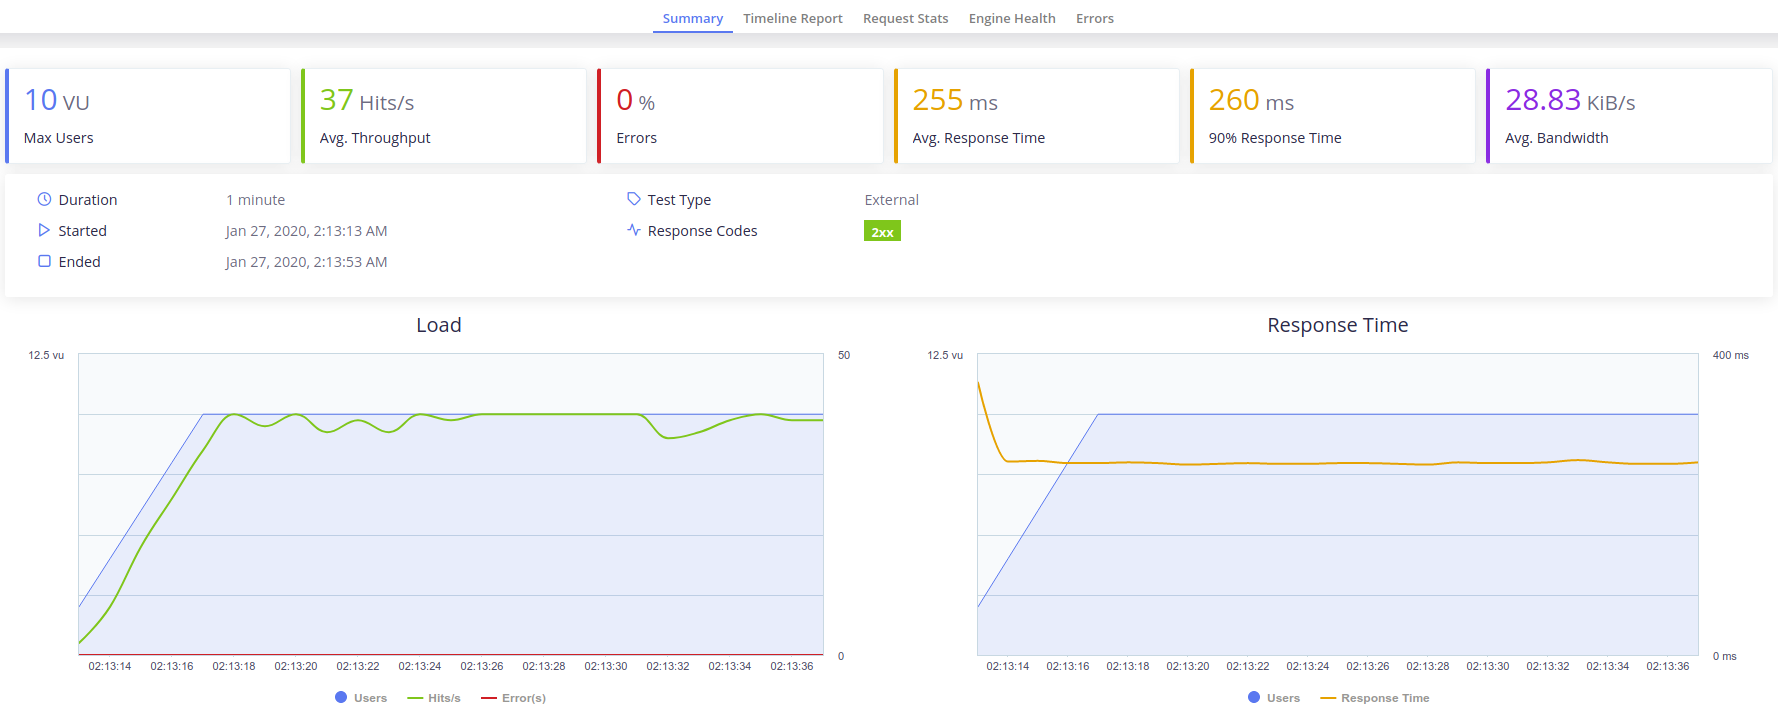Click 02:13:24 tick on Load chart axis
Image resolution: width=1778 pixels, height=726 pixels.
point(420,666)
